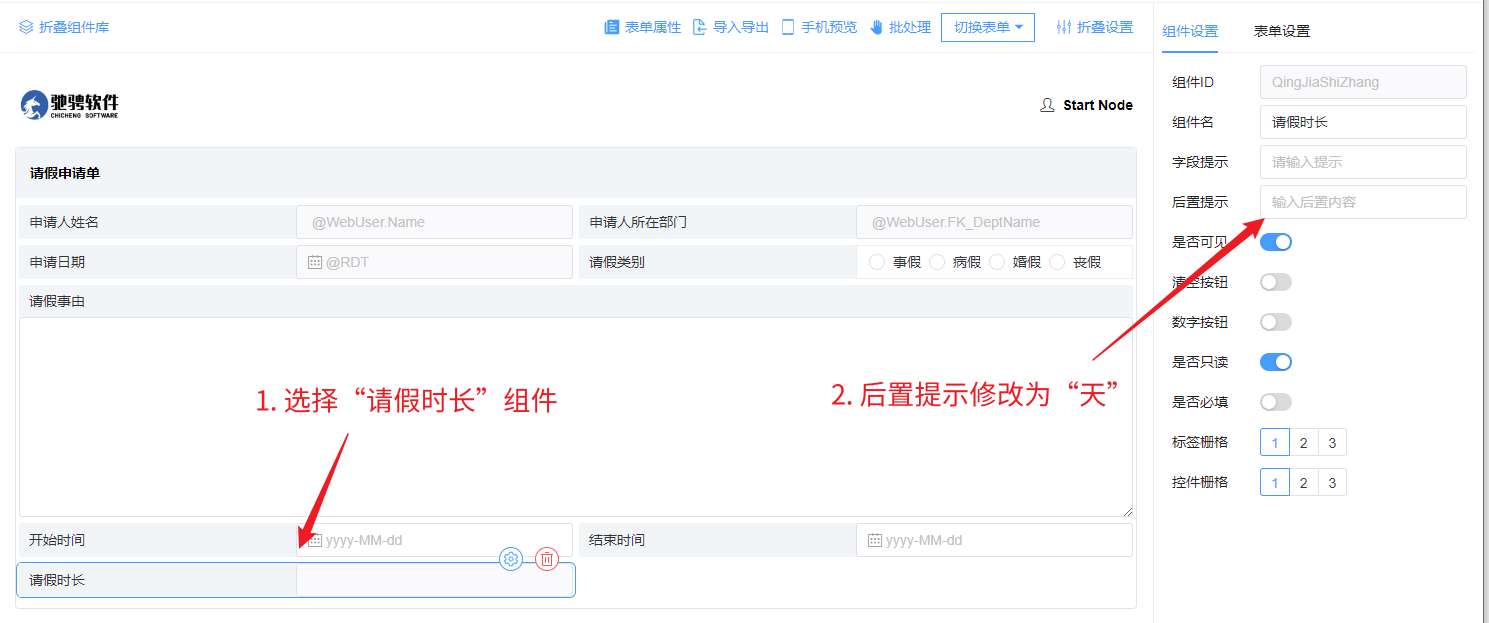
Task: Click the 驰骋软件 logo
Action: (x=70, y=105)
